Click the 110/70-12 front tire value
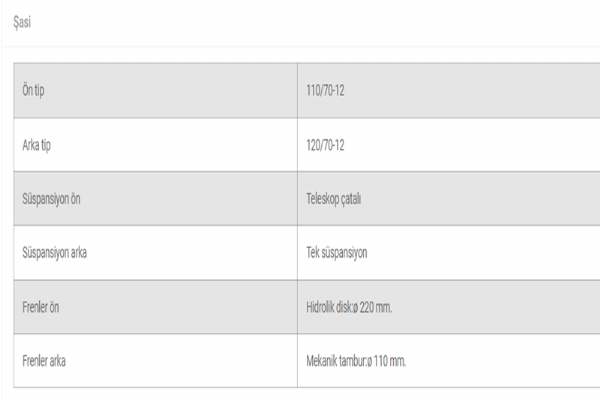Image resolution: width=600 pixels, height=400 pixels. (x=325, y=91)
